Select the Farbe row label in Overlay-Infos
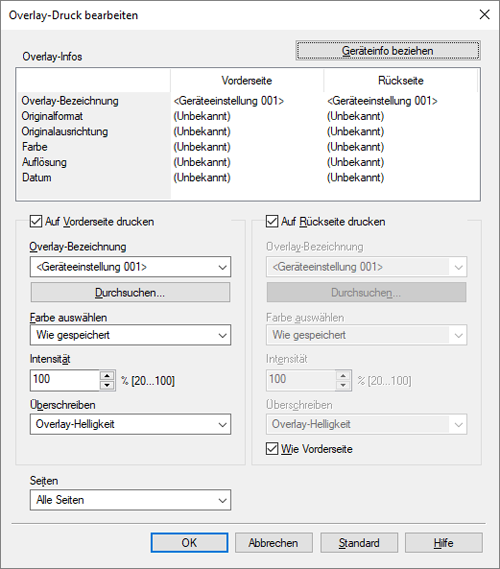Image resolution: width=500 pixels, height=569 pixels. pyautogui.click(x=35, y=147)
